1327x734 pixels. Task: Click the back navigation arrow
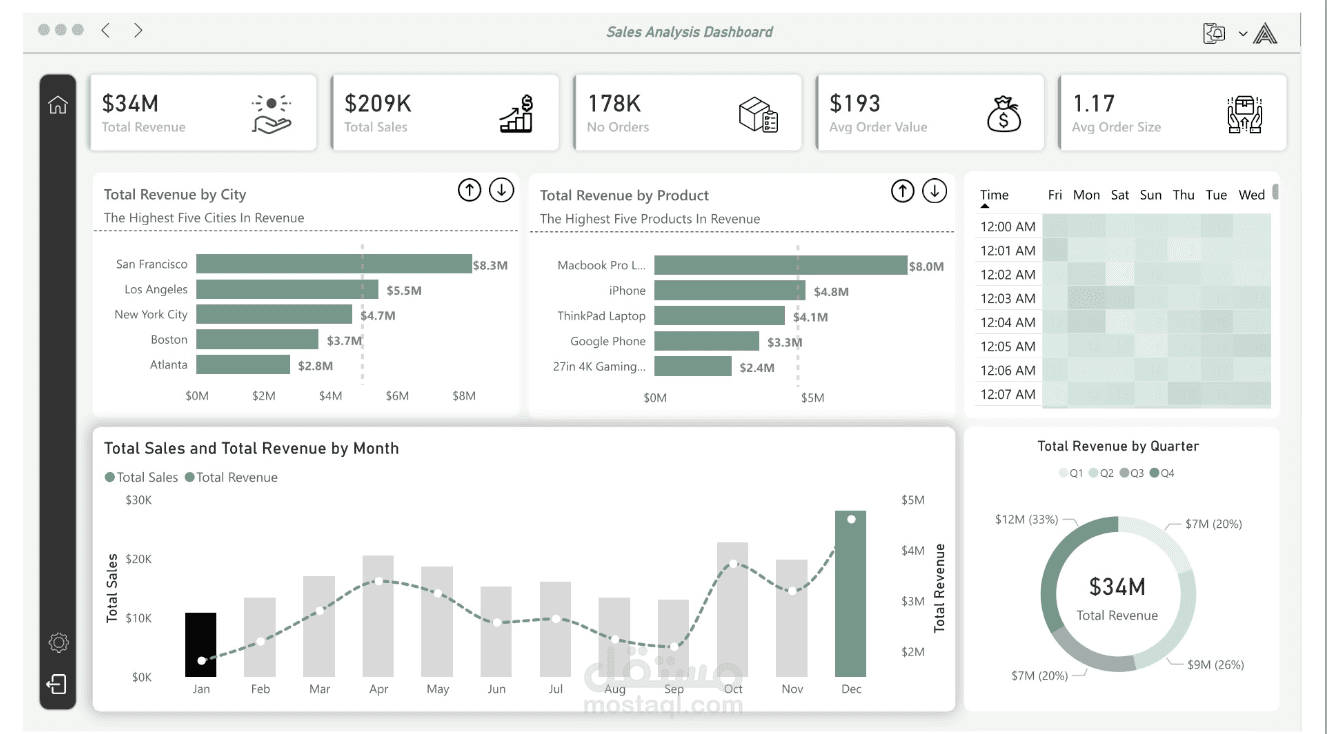105,30
